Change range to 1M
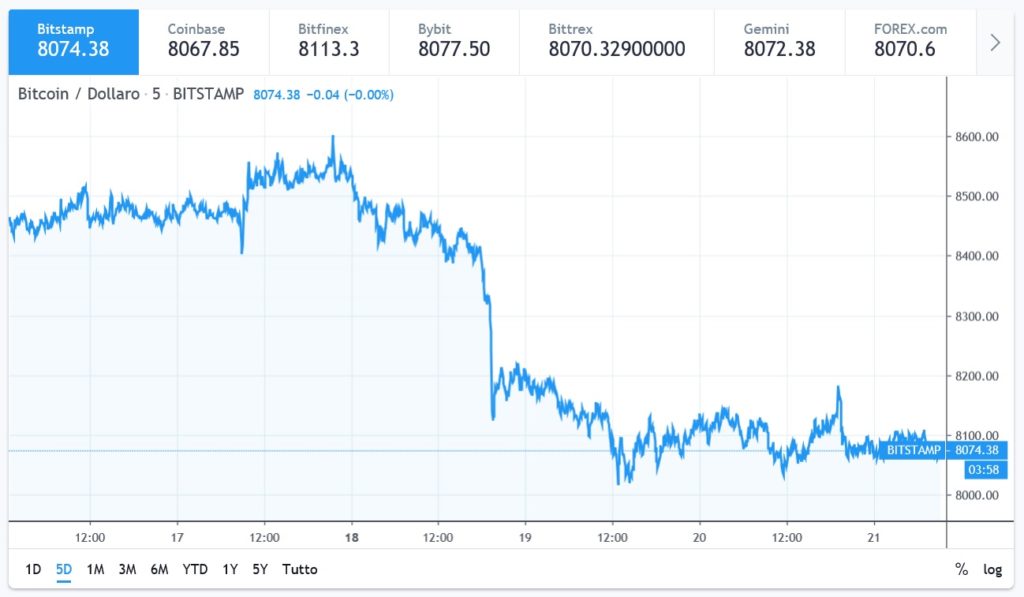 point(95,569)
